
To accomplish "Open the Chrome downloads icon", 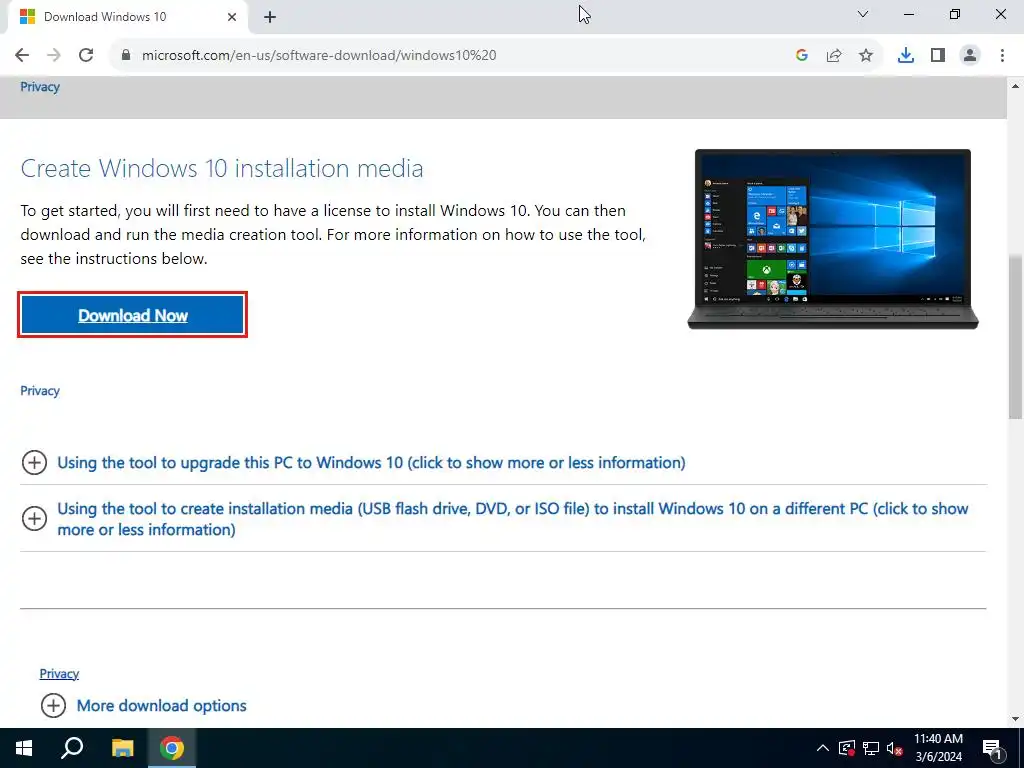I will [x=906, y=55].
